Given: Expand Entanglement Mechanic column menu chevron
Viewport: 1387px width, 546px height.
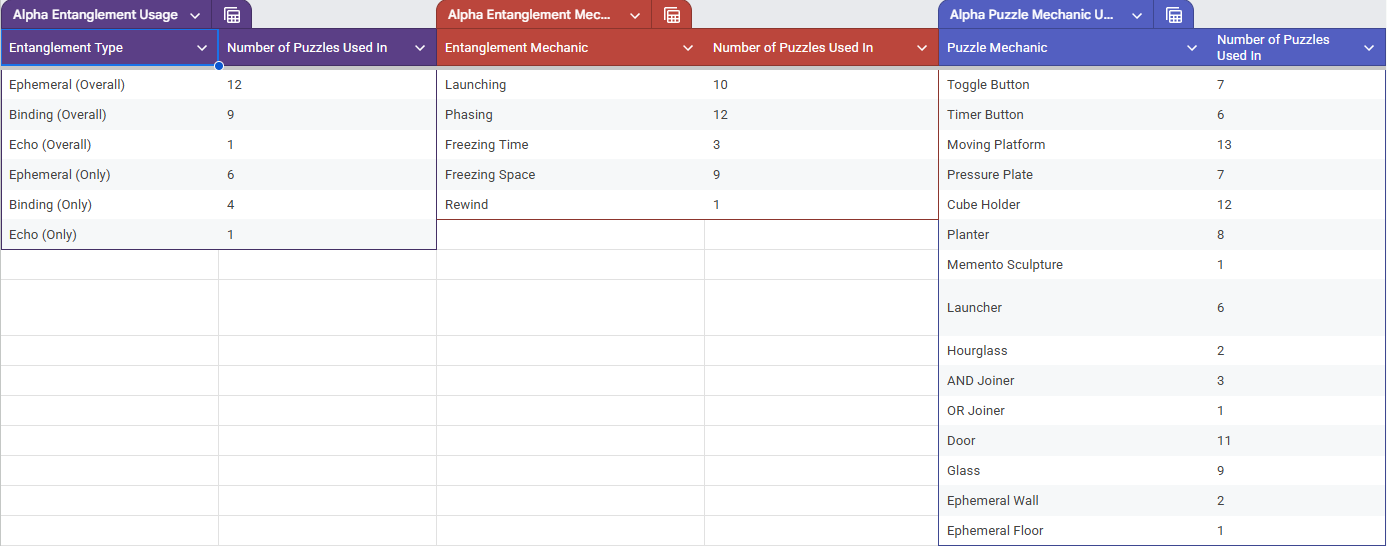Looking at the screenshot, I should 688,48.
